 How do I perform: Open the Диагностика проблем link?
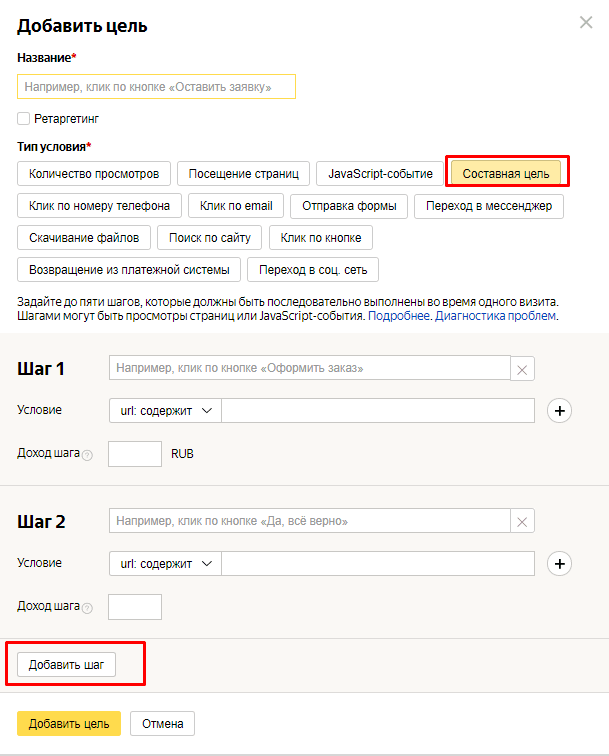pos(495,316)
